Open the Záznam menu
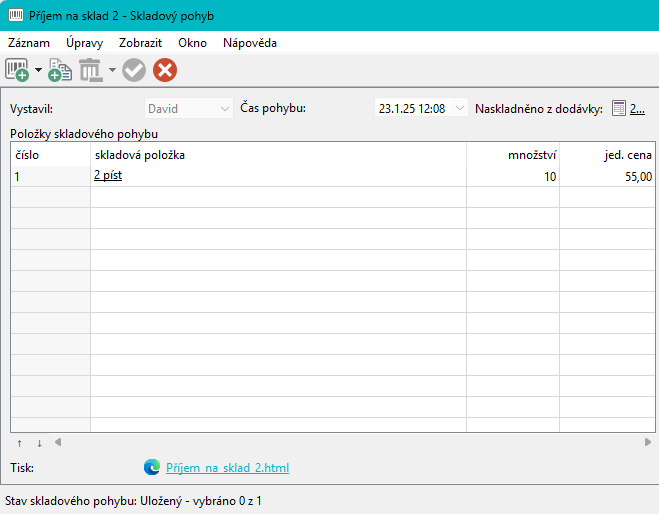 pyautogui.click(x=29, y=43)
